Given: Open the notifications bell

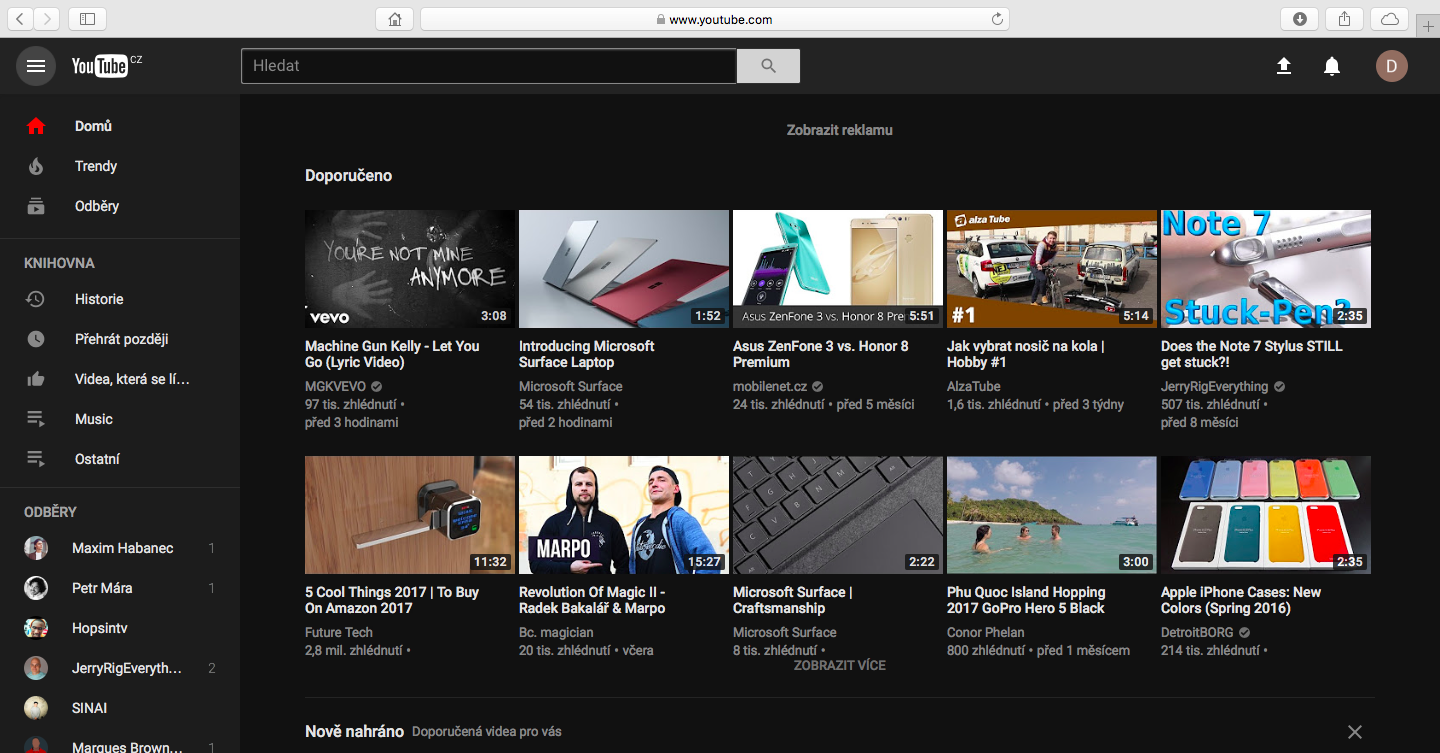Looking at the screenshot, I should [1332, 66].
